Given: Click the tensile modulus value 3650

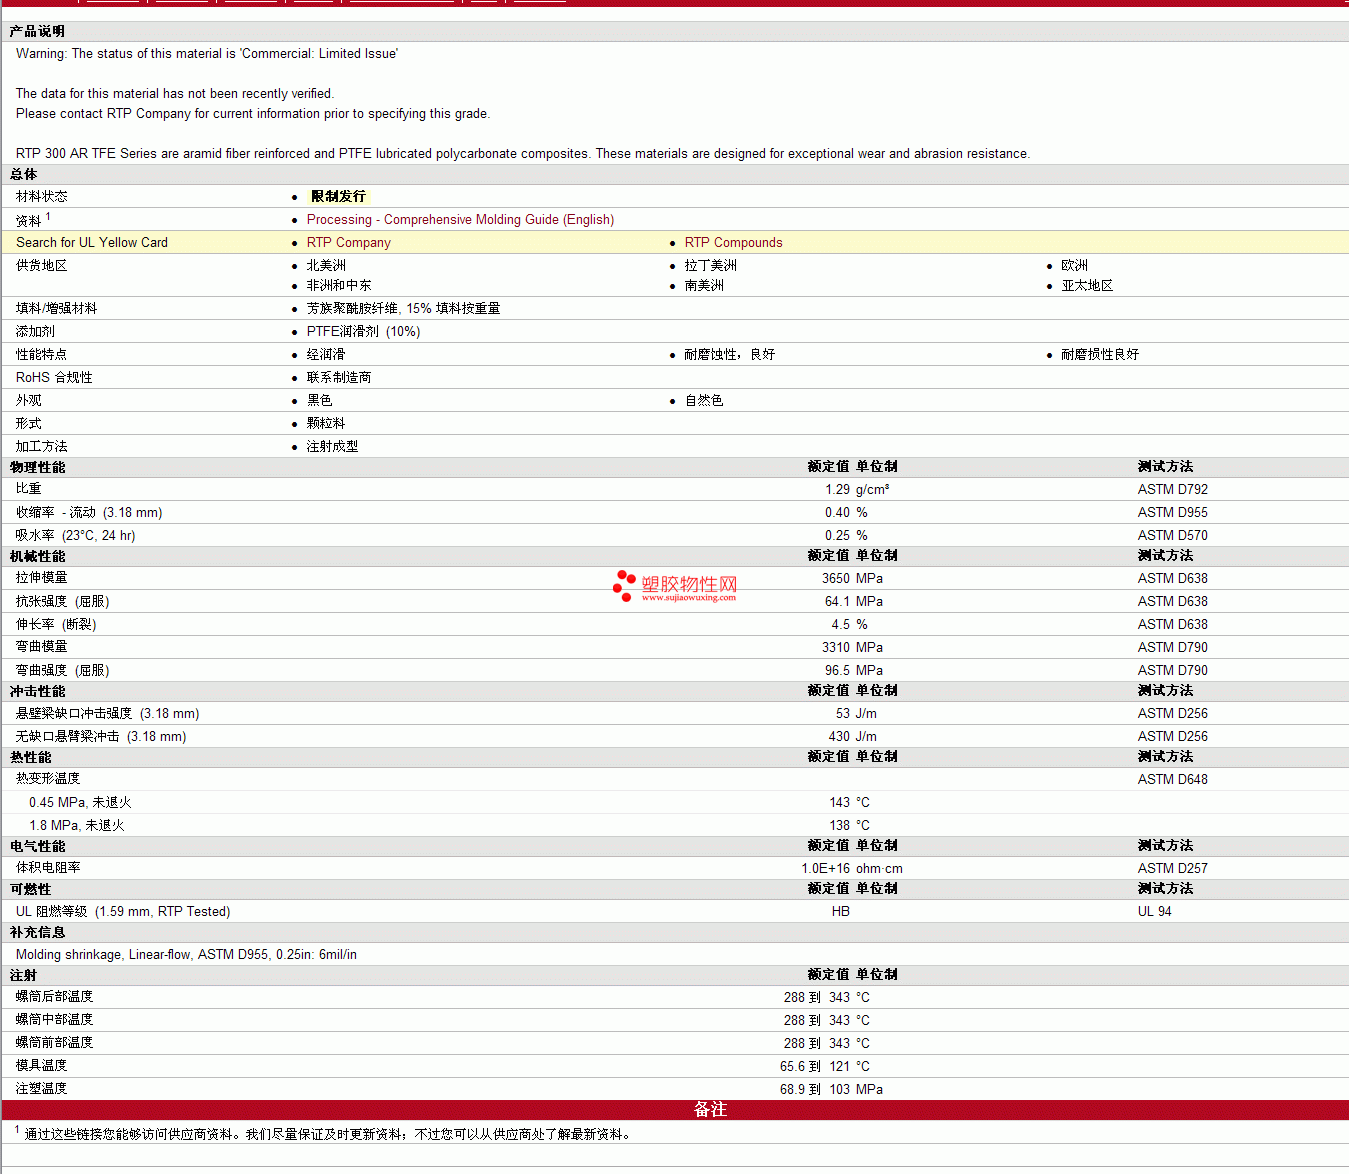Looking at the screenshot, I should (x=836, y=578).
